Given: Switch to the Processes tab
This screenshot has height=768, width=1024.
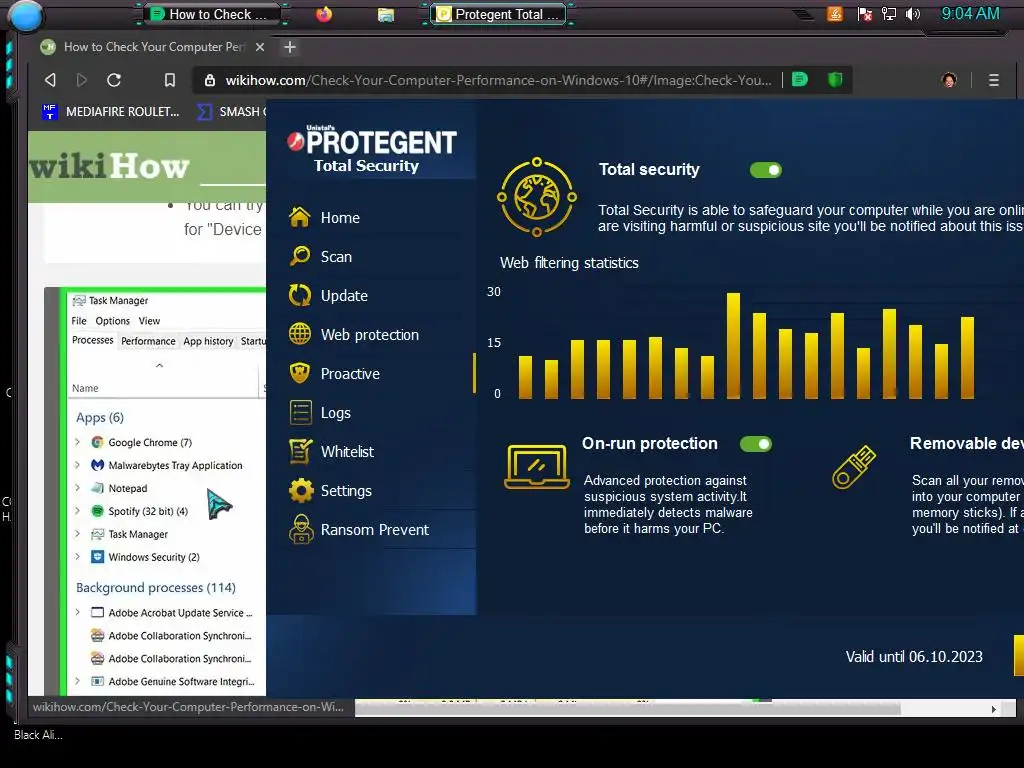Looking at the screenshot, I should [x=93, y=340].
